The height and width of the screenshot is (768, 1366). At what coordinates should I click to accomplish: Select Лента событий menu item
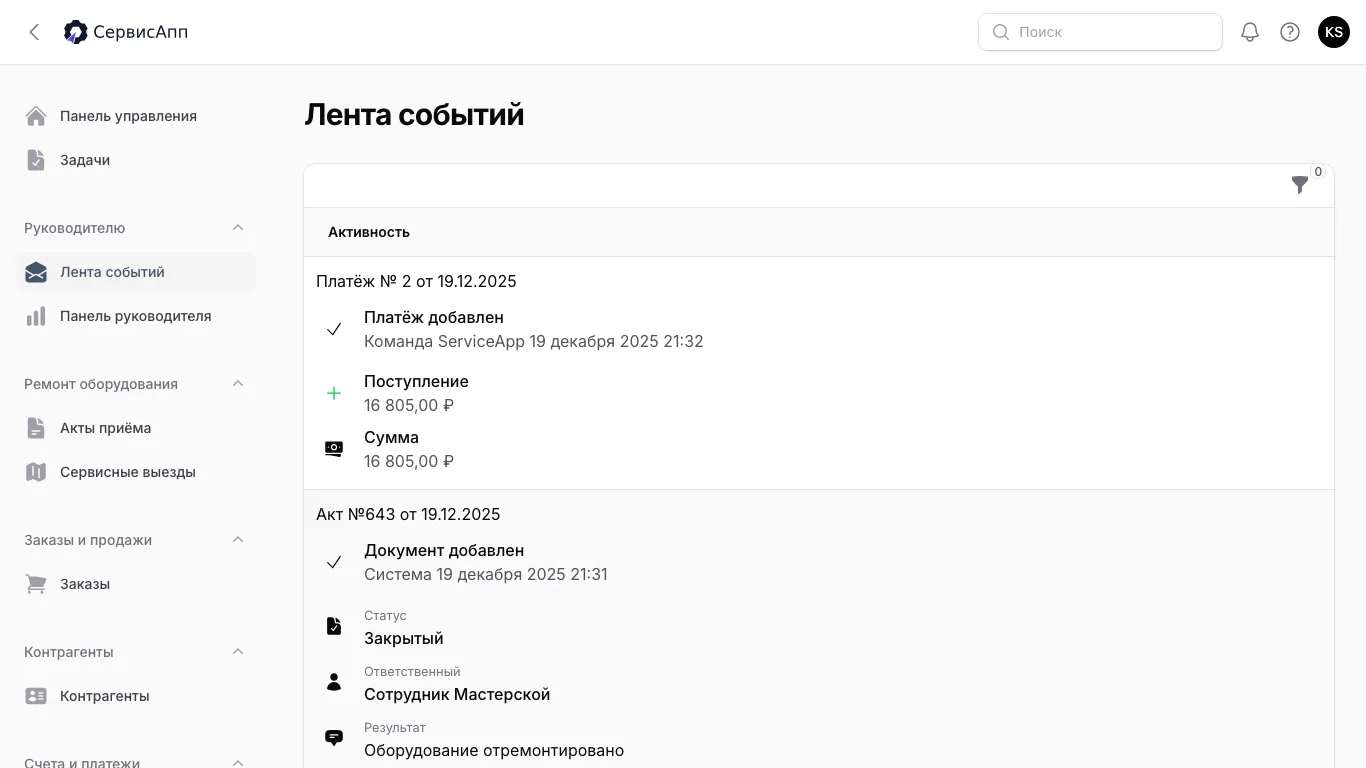[x=136, y=272]
